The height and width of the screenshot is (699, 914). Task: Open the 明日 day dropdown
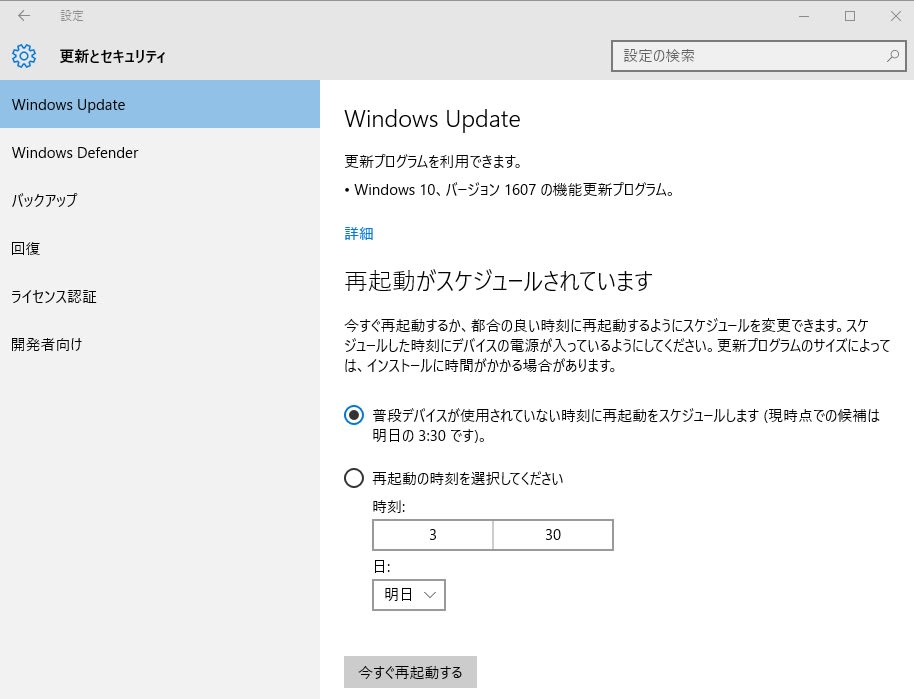[x=409, y=595]
